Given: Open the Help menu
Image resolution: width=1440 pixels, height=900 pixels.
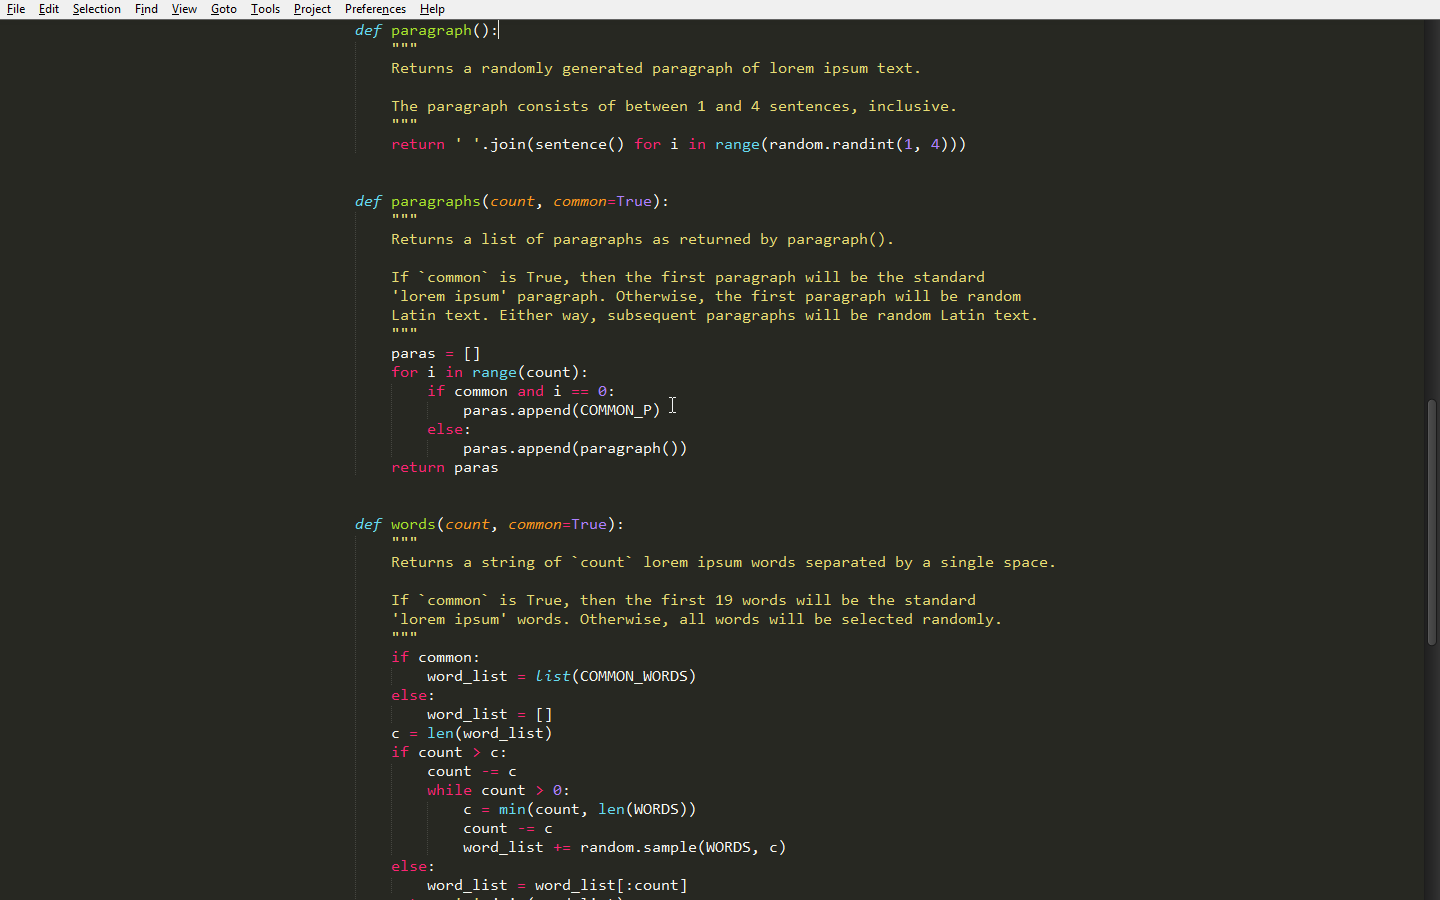Looking at the screenshot, I should click(x=432, y=9).
